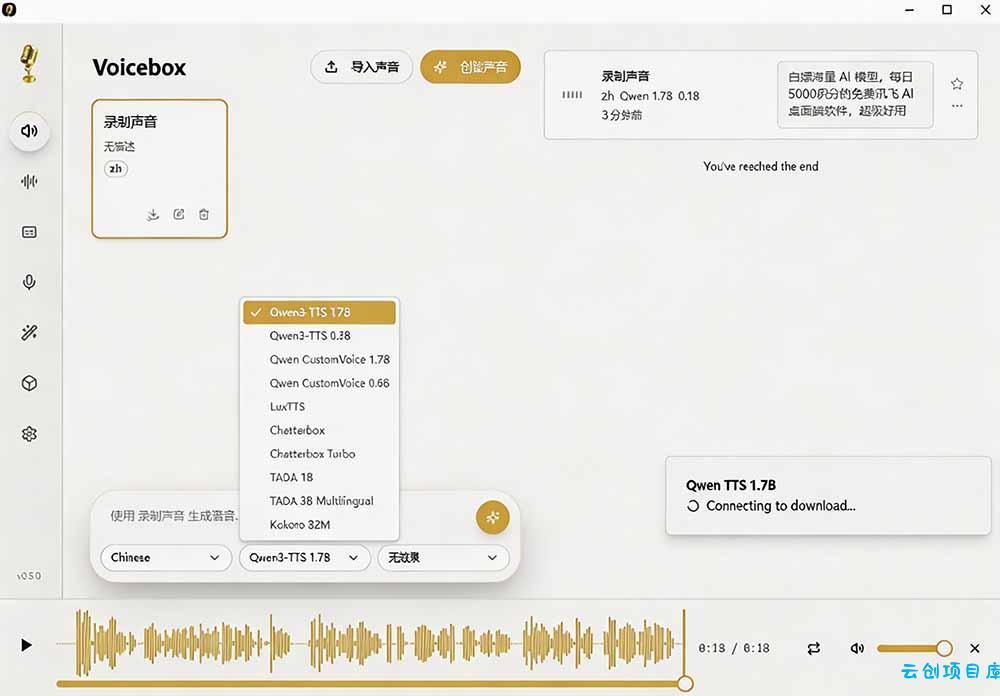
Task: Adjust the volume slider knob
Action: (x=945, y=648)
